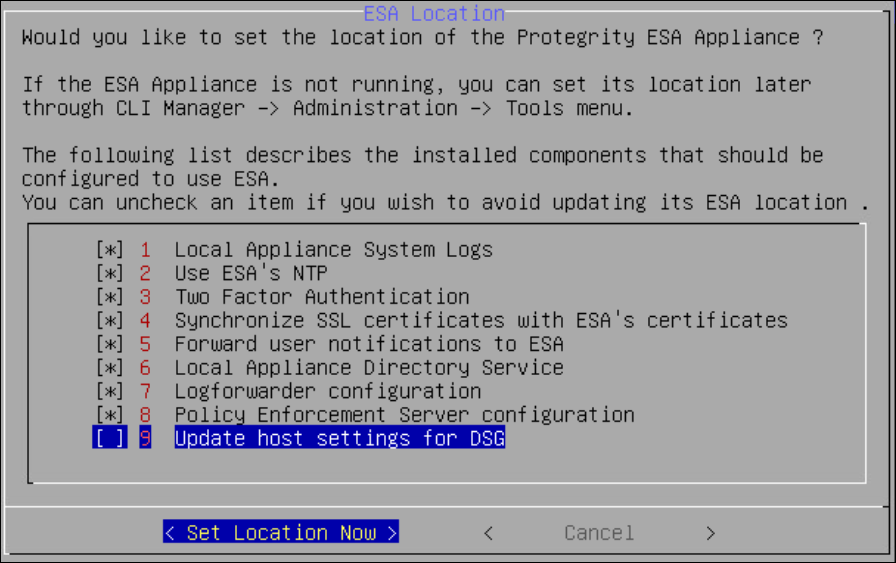Click the highlighted number 9 hotkey

point(145,438)
